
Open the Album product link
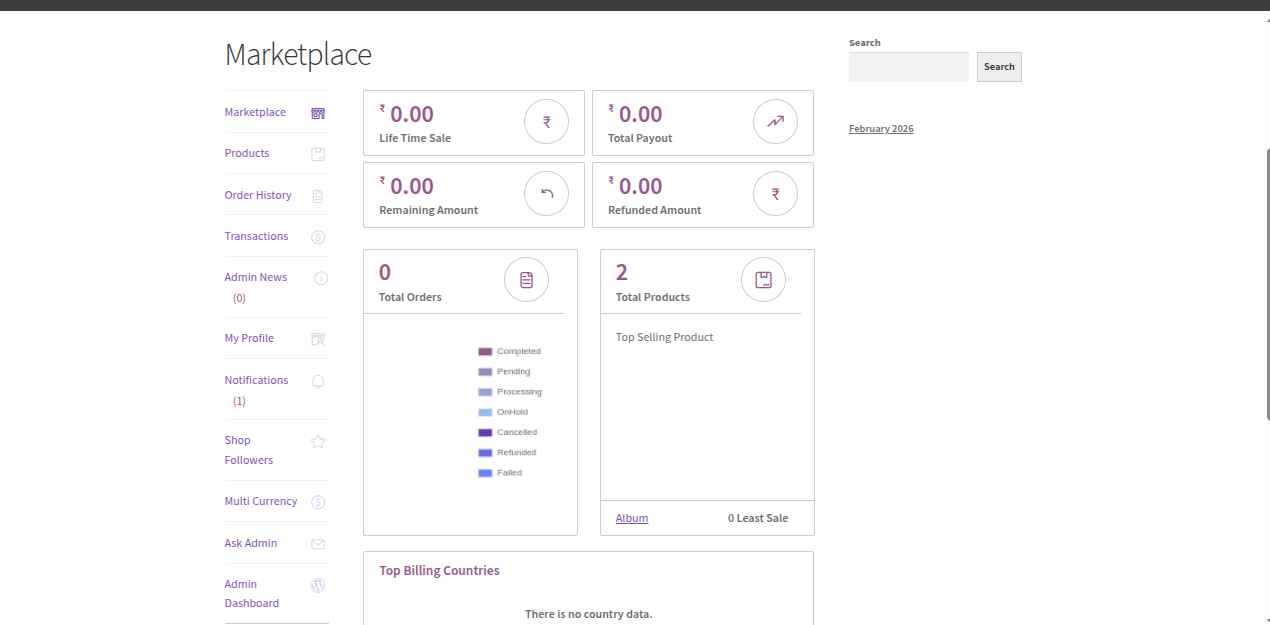631,518
